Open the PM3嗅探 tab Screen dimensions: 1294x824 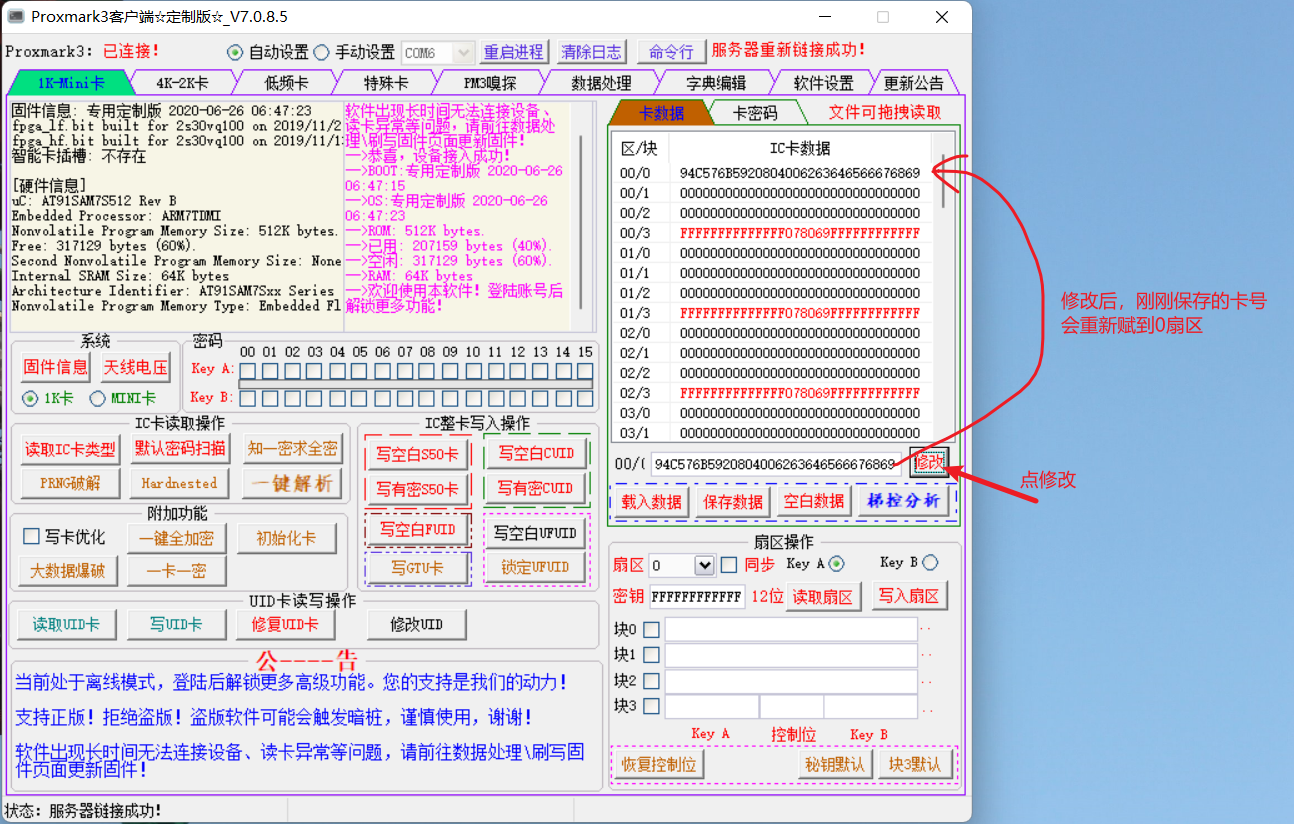pyautogui.click(x=490, y=83)
